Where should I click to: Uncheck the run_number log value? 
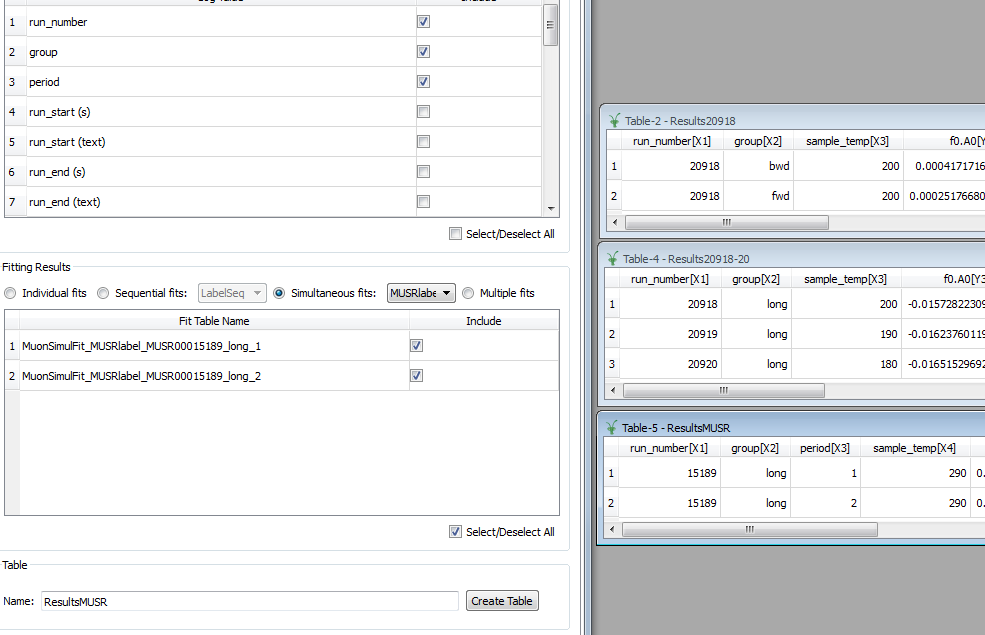tap(423, 21)
